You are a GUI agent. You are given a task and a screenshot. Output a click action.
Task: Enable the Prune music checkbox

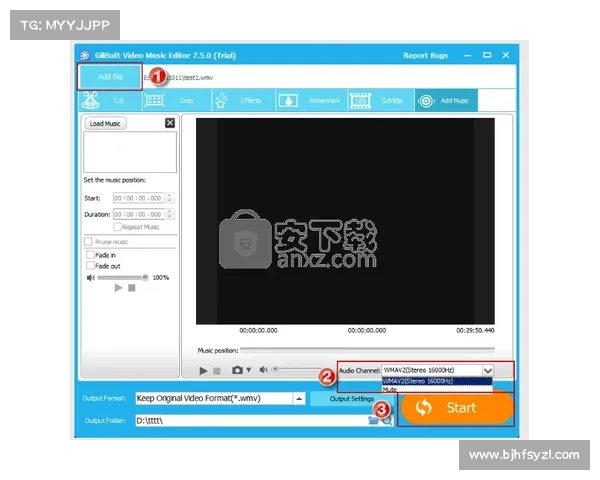[88, 242]
